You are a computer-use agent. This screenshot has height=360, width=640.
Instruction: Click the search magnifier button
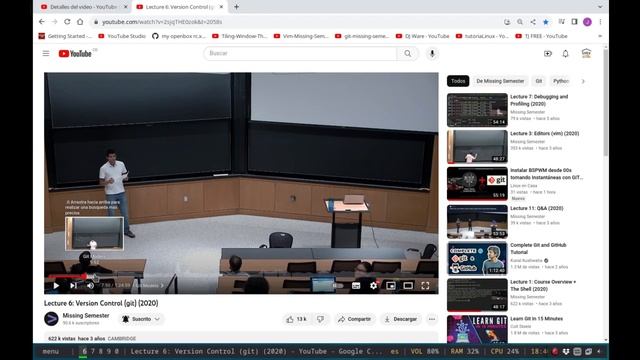point(407,53)
